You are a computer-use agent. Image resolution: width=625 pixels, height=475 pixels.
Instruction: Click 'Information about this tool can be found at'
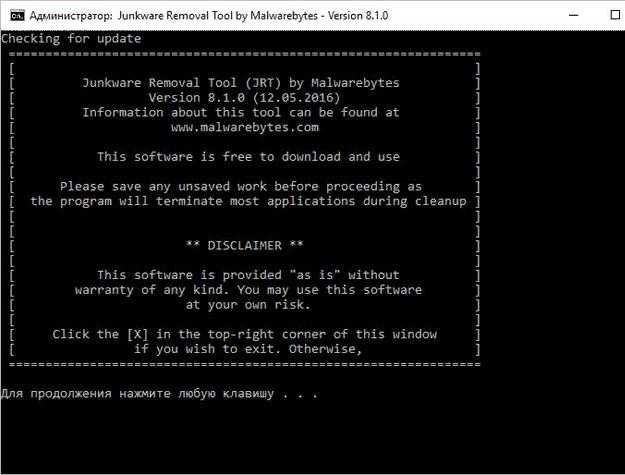[x=241, y=112]
